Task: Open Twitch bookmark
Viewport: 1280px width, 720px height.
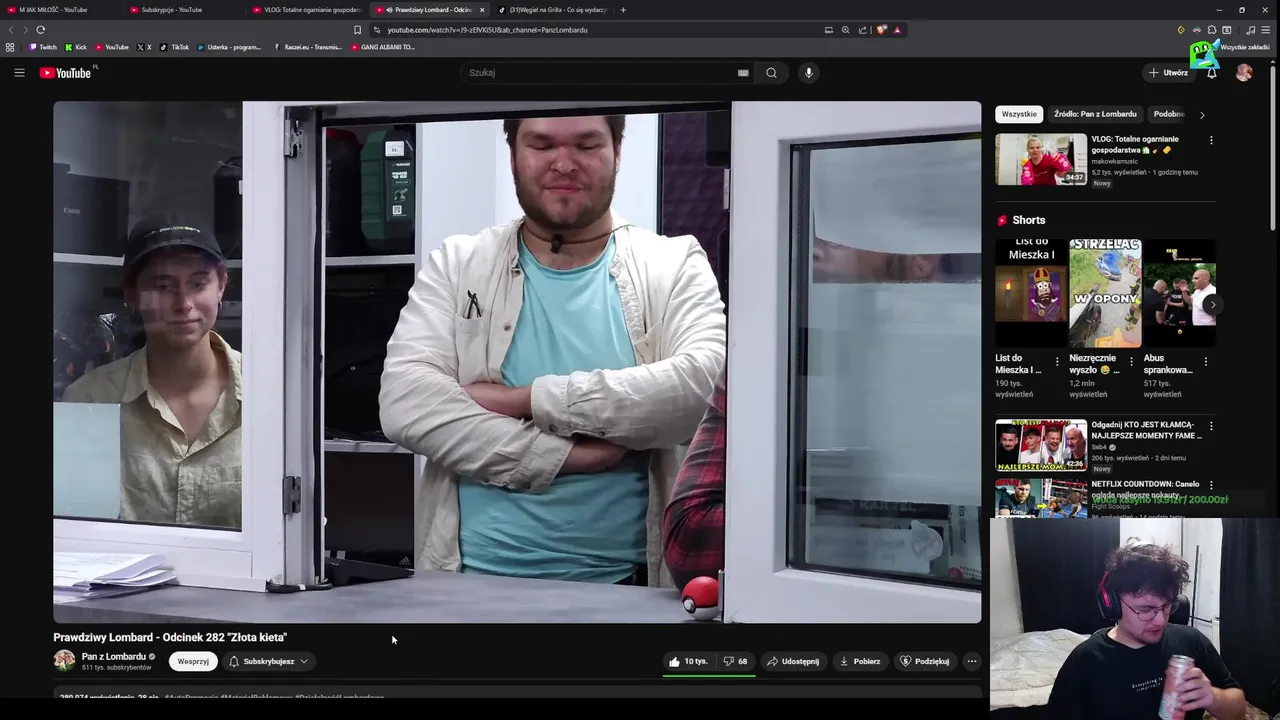Action: coord(43,47)
